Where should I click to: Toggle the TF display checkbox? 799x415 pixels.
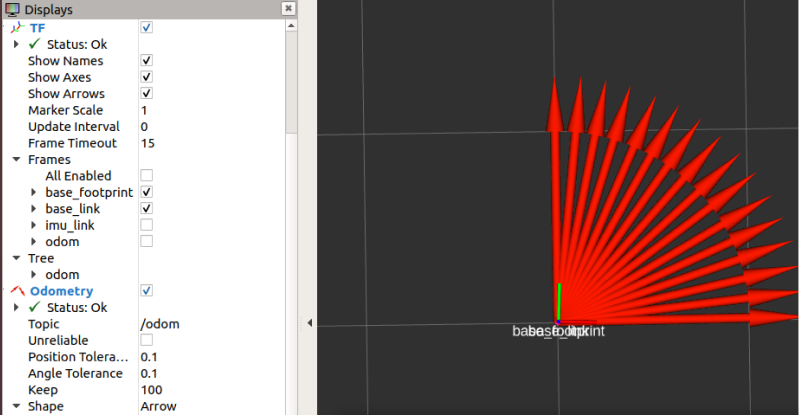(146, 27)
